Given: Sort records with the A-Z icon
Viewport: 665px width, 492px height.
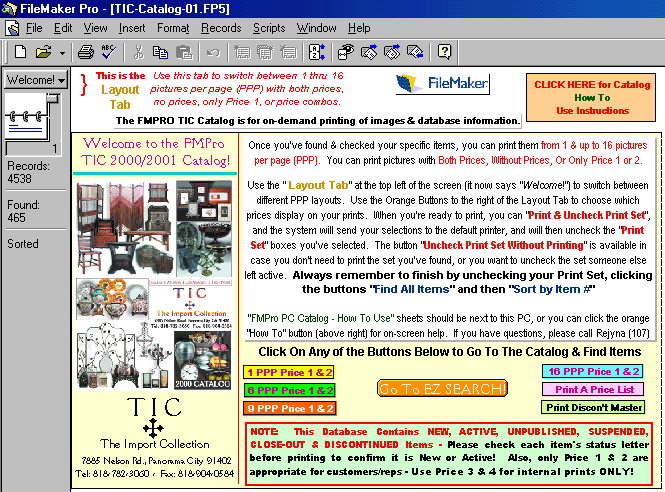Looking at the screenshot, I should 317,52.
